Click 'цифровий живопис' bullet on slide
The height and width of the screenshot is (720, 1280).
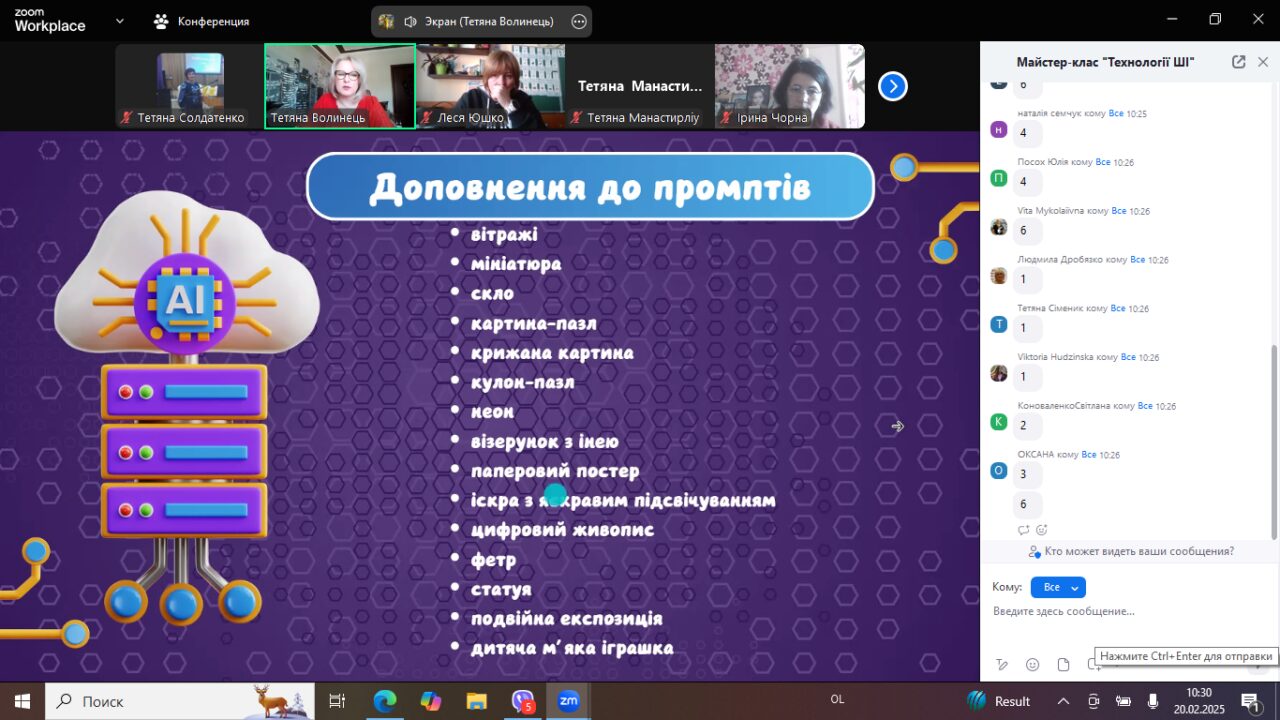tap(562, 529)
